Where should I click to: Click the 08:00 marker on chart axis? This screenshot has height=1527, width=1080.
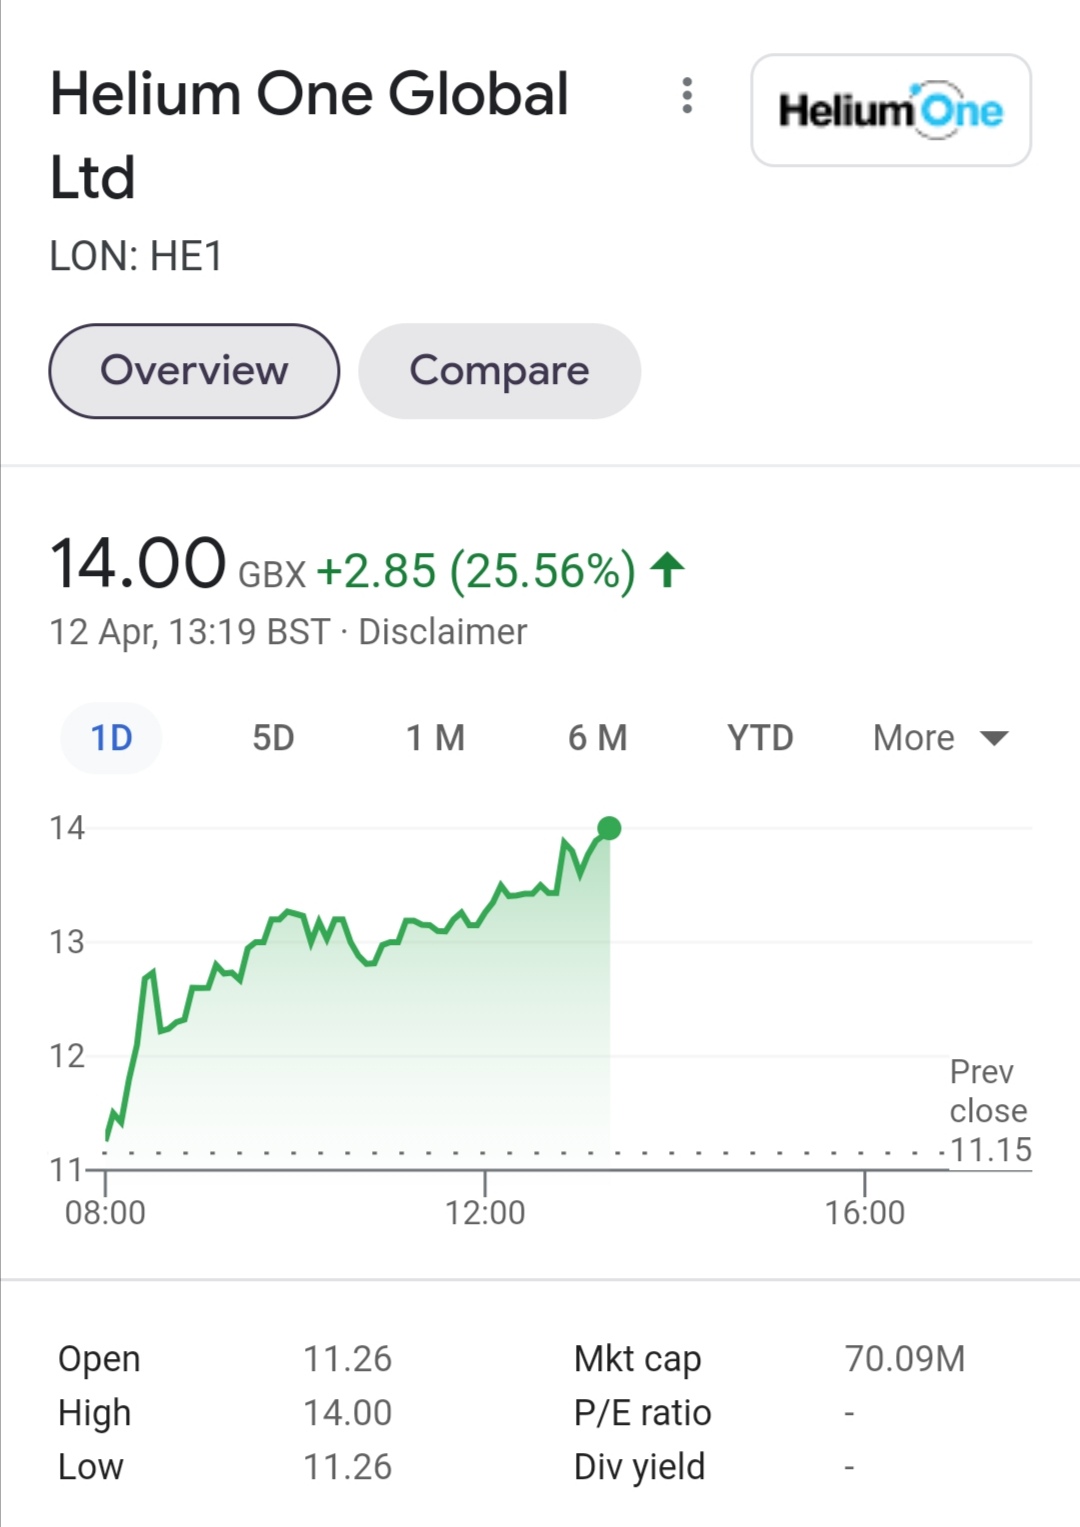pyautogui.click(x=105, y=1212)
